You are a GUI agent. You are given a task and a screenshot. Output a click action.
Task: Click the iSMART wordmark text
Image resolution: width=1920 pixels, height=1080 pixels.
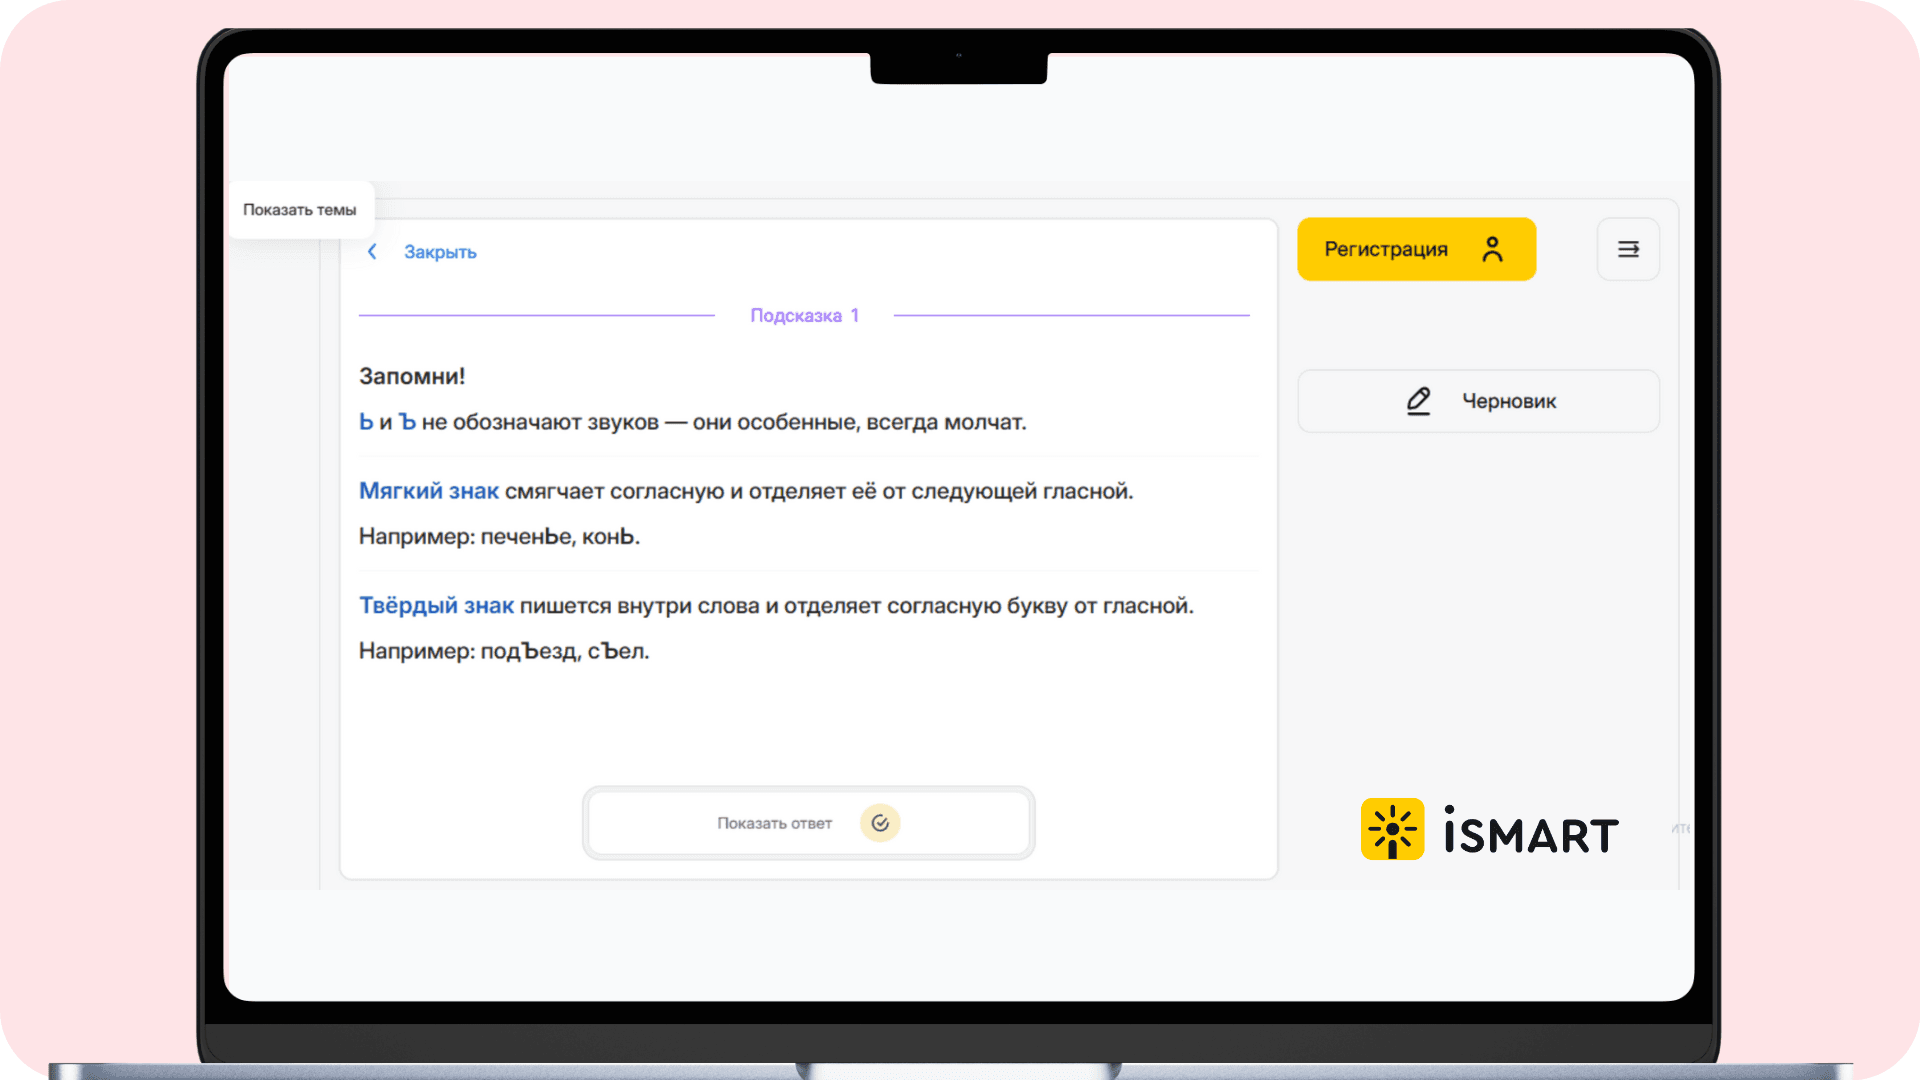pyautogui.click(x=1531, y=833)
